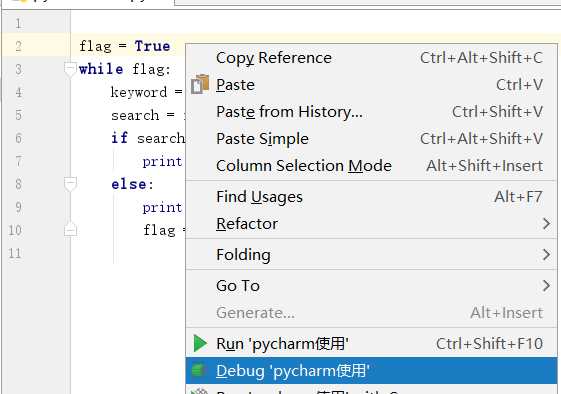Click the empty line 11 gutter number
Image resolution: width=561 pixels, height=394 pixels.
pos(15,253)
